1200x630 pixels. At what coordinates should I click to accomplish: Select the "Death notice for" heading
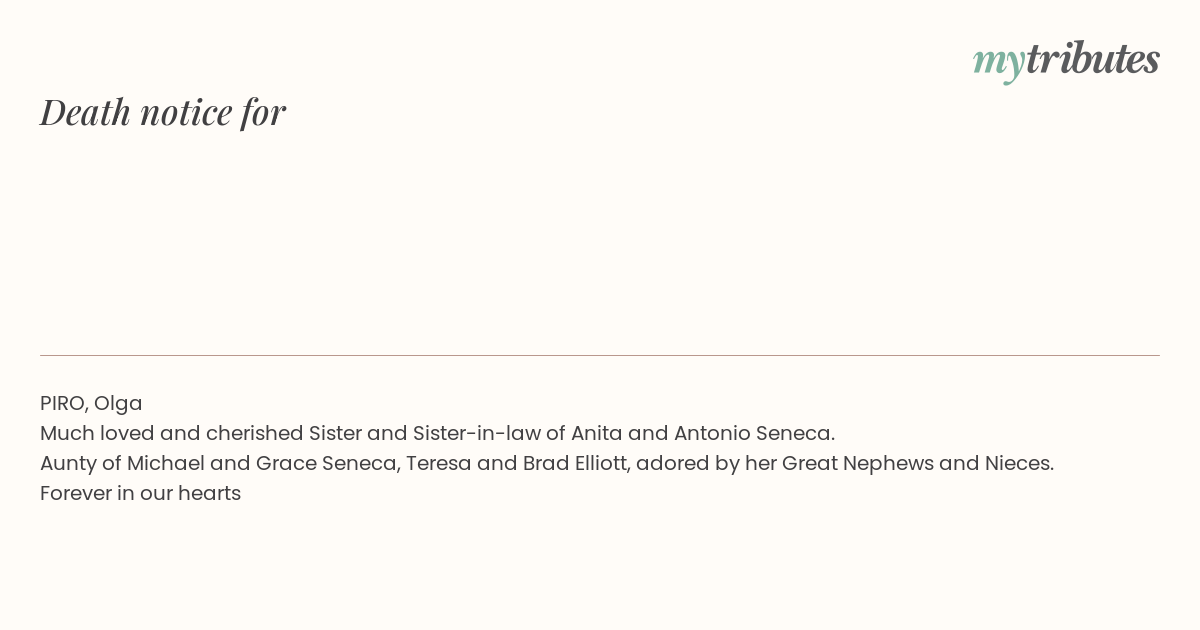163,112
